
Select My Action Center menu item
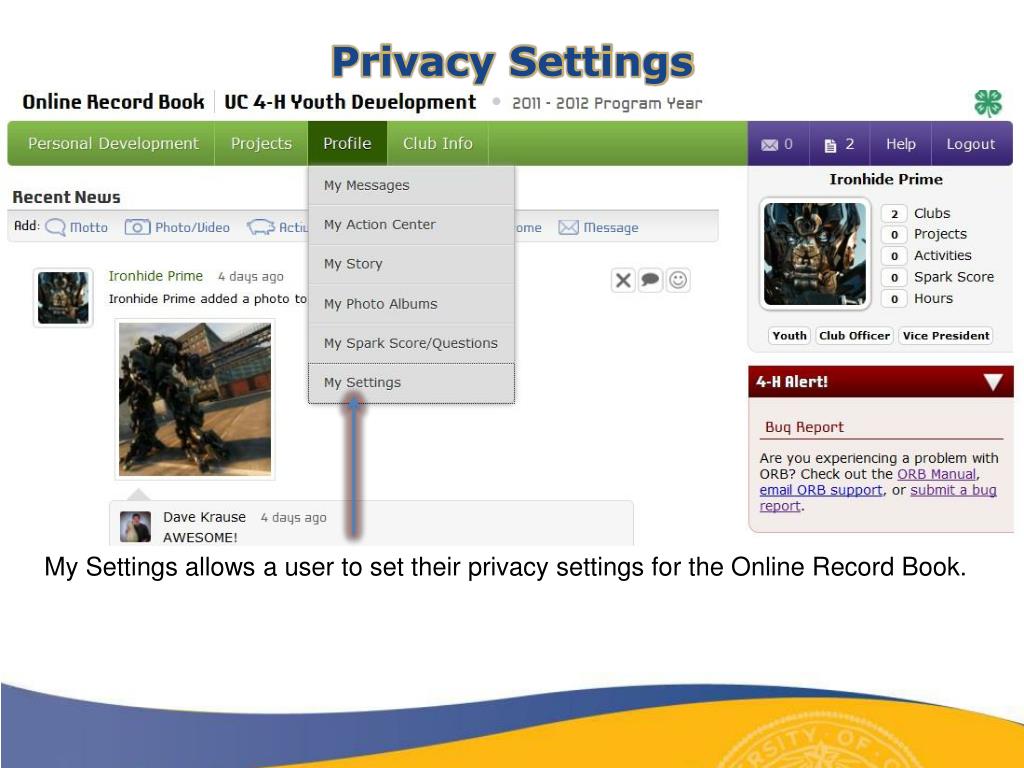[411, 225]
